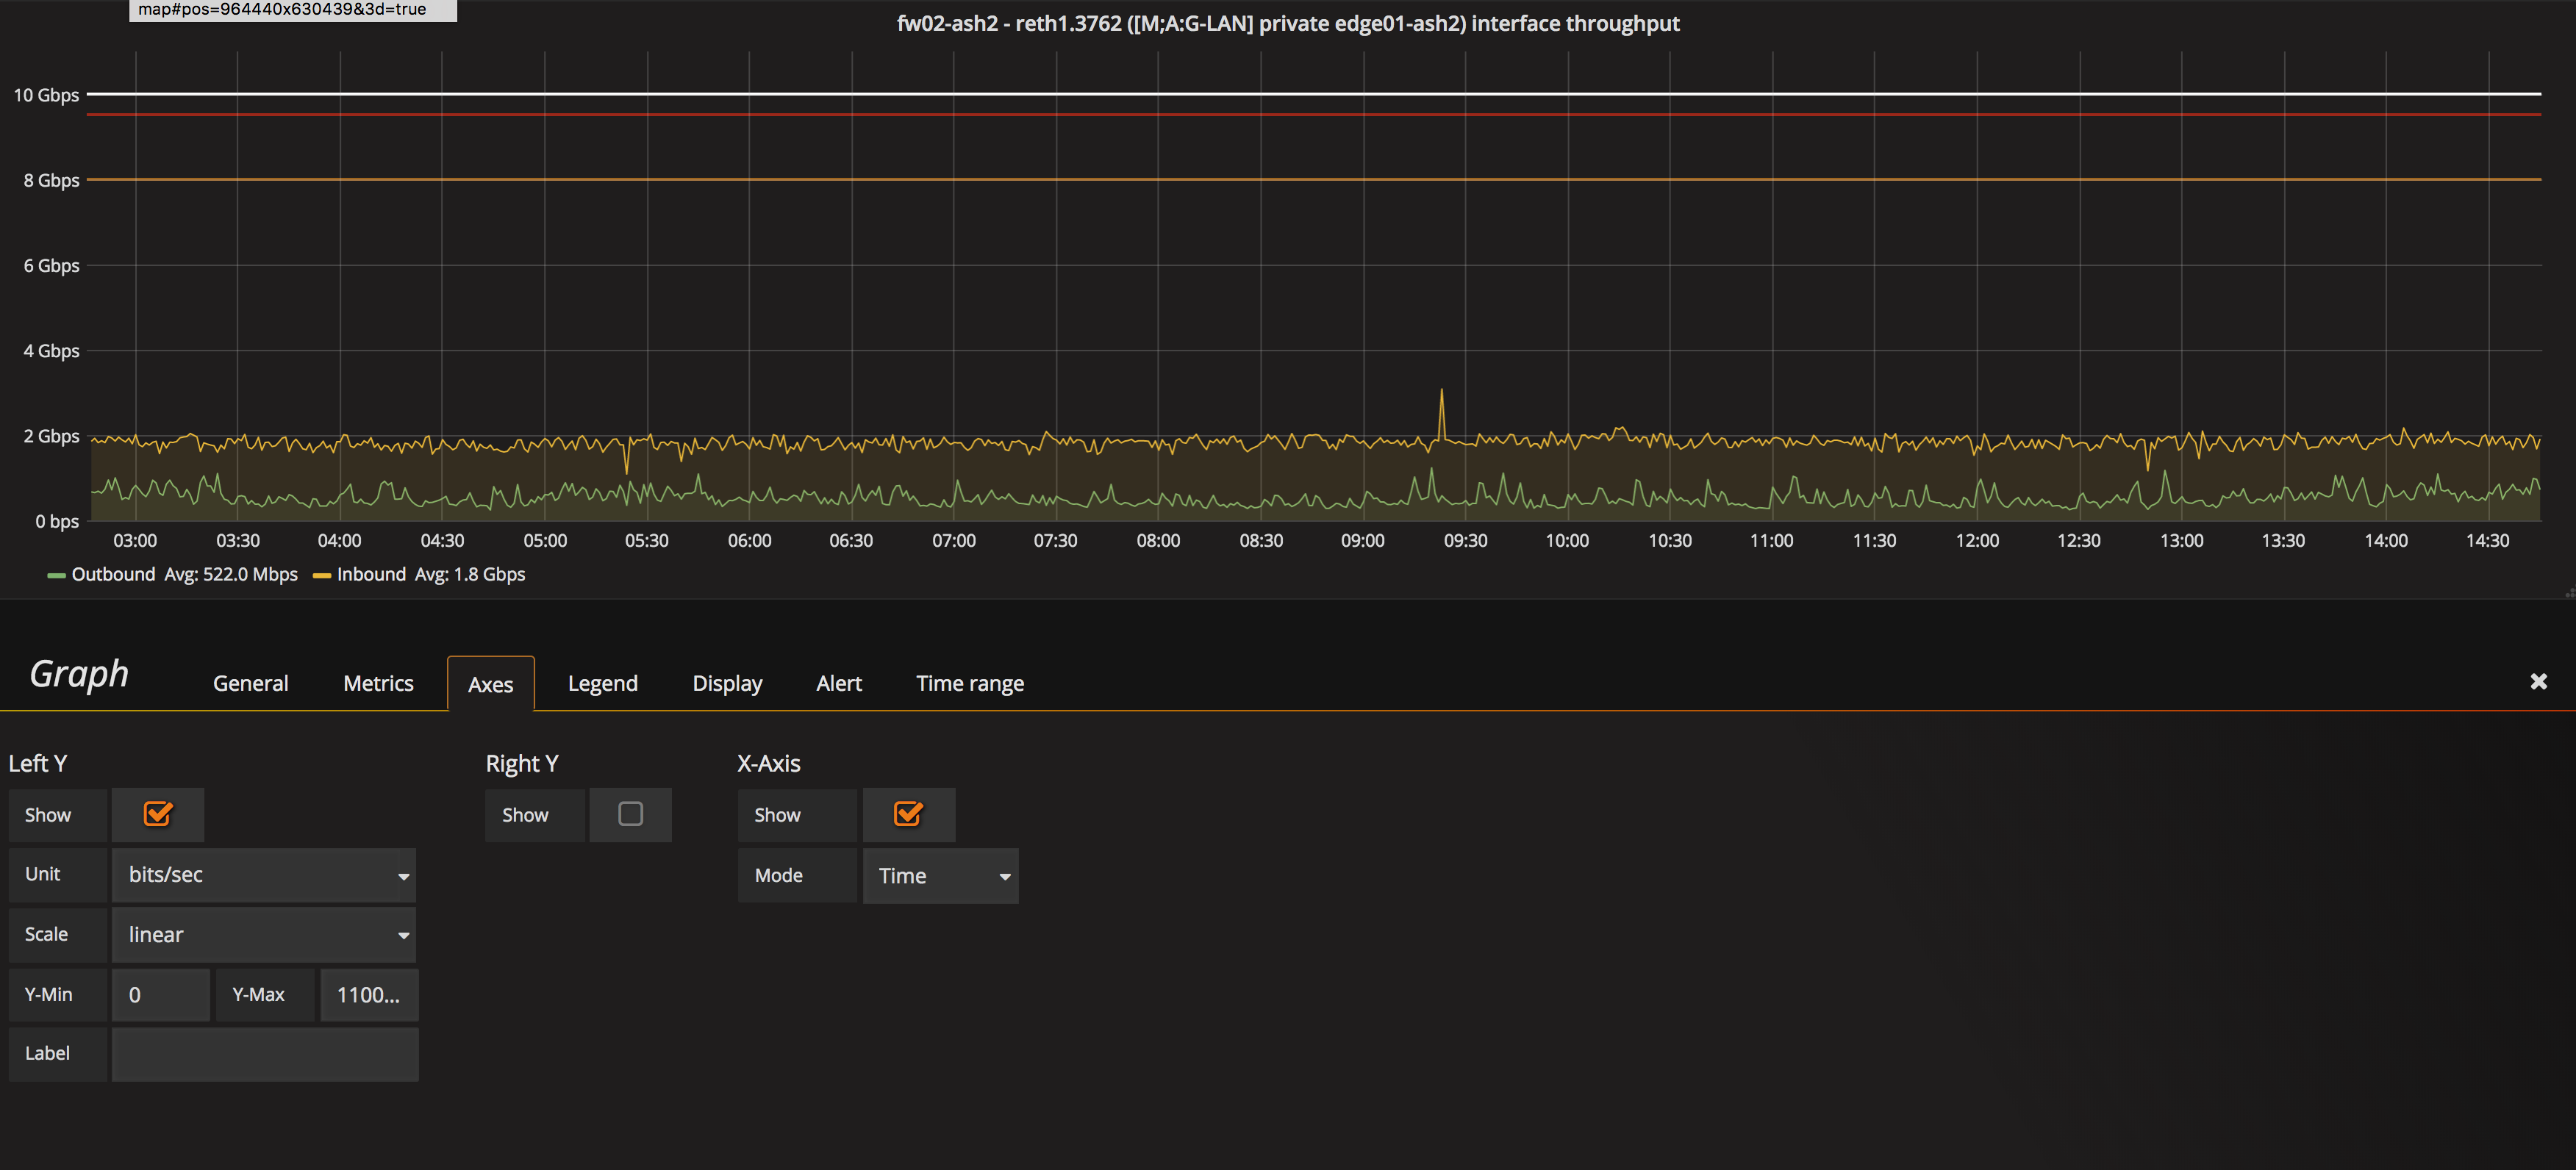Disable the X-Axis Show checkbox
Image resolution: width=2576 pixels, height=1170 pixels.
pyautogui.click(x=908, y=814)
